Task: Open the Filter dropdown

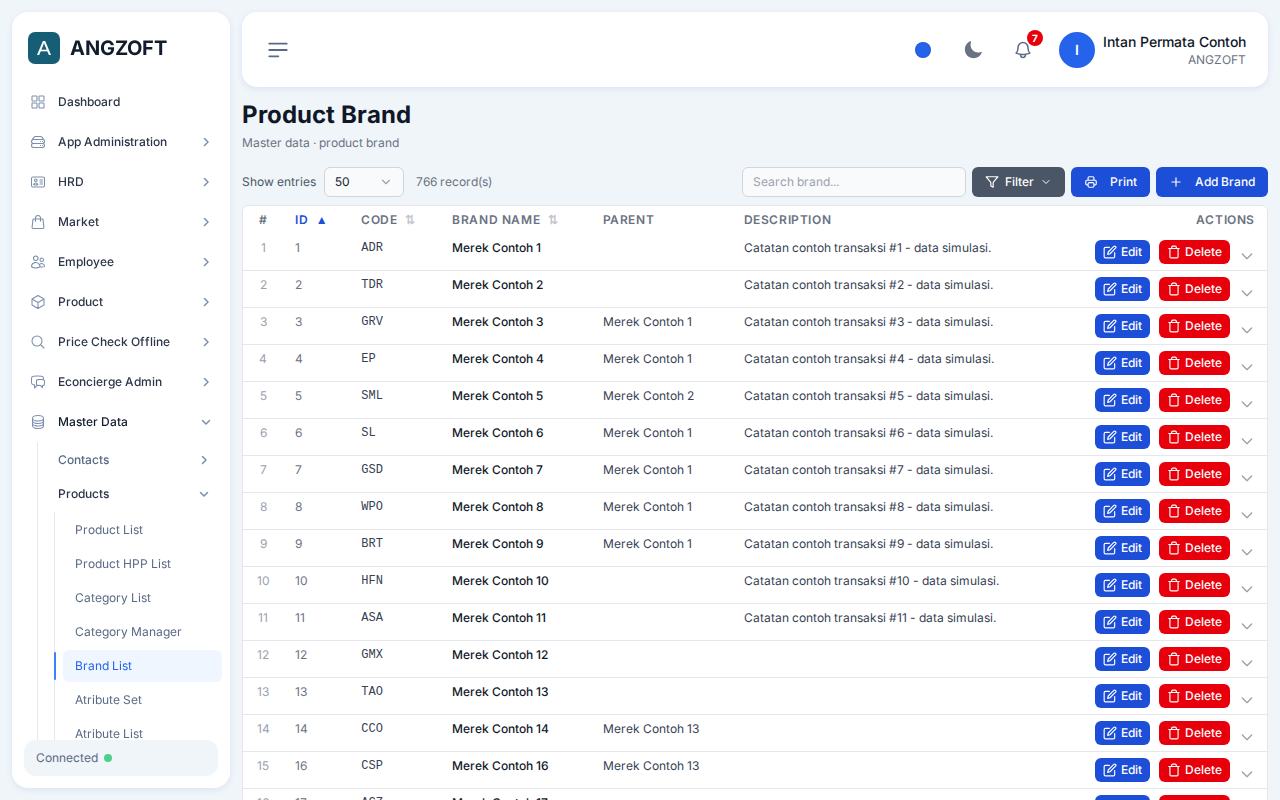Action: coord(1018,182)
